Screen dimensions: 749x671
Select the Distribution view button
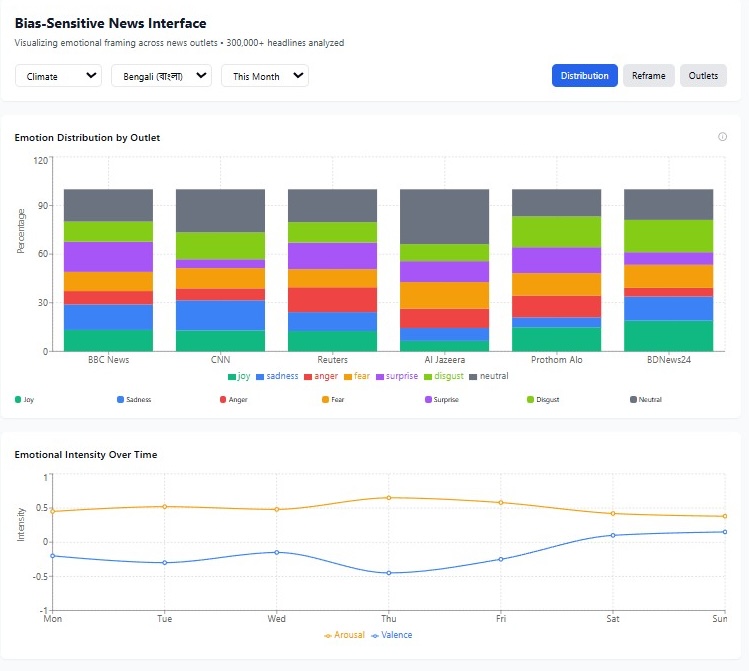pyautogui.click(x=584, y=76)
